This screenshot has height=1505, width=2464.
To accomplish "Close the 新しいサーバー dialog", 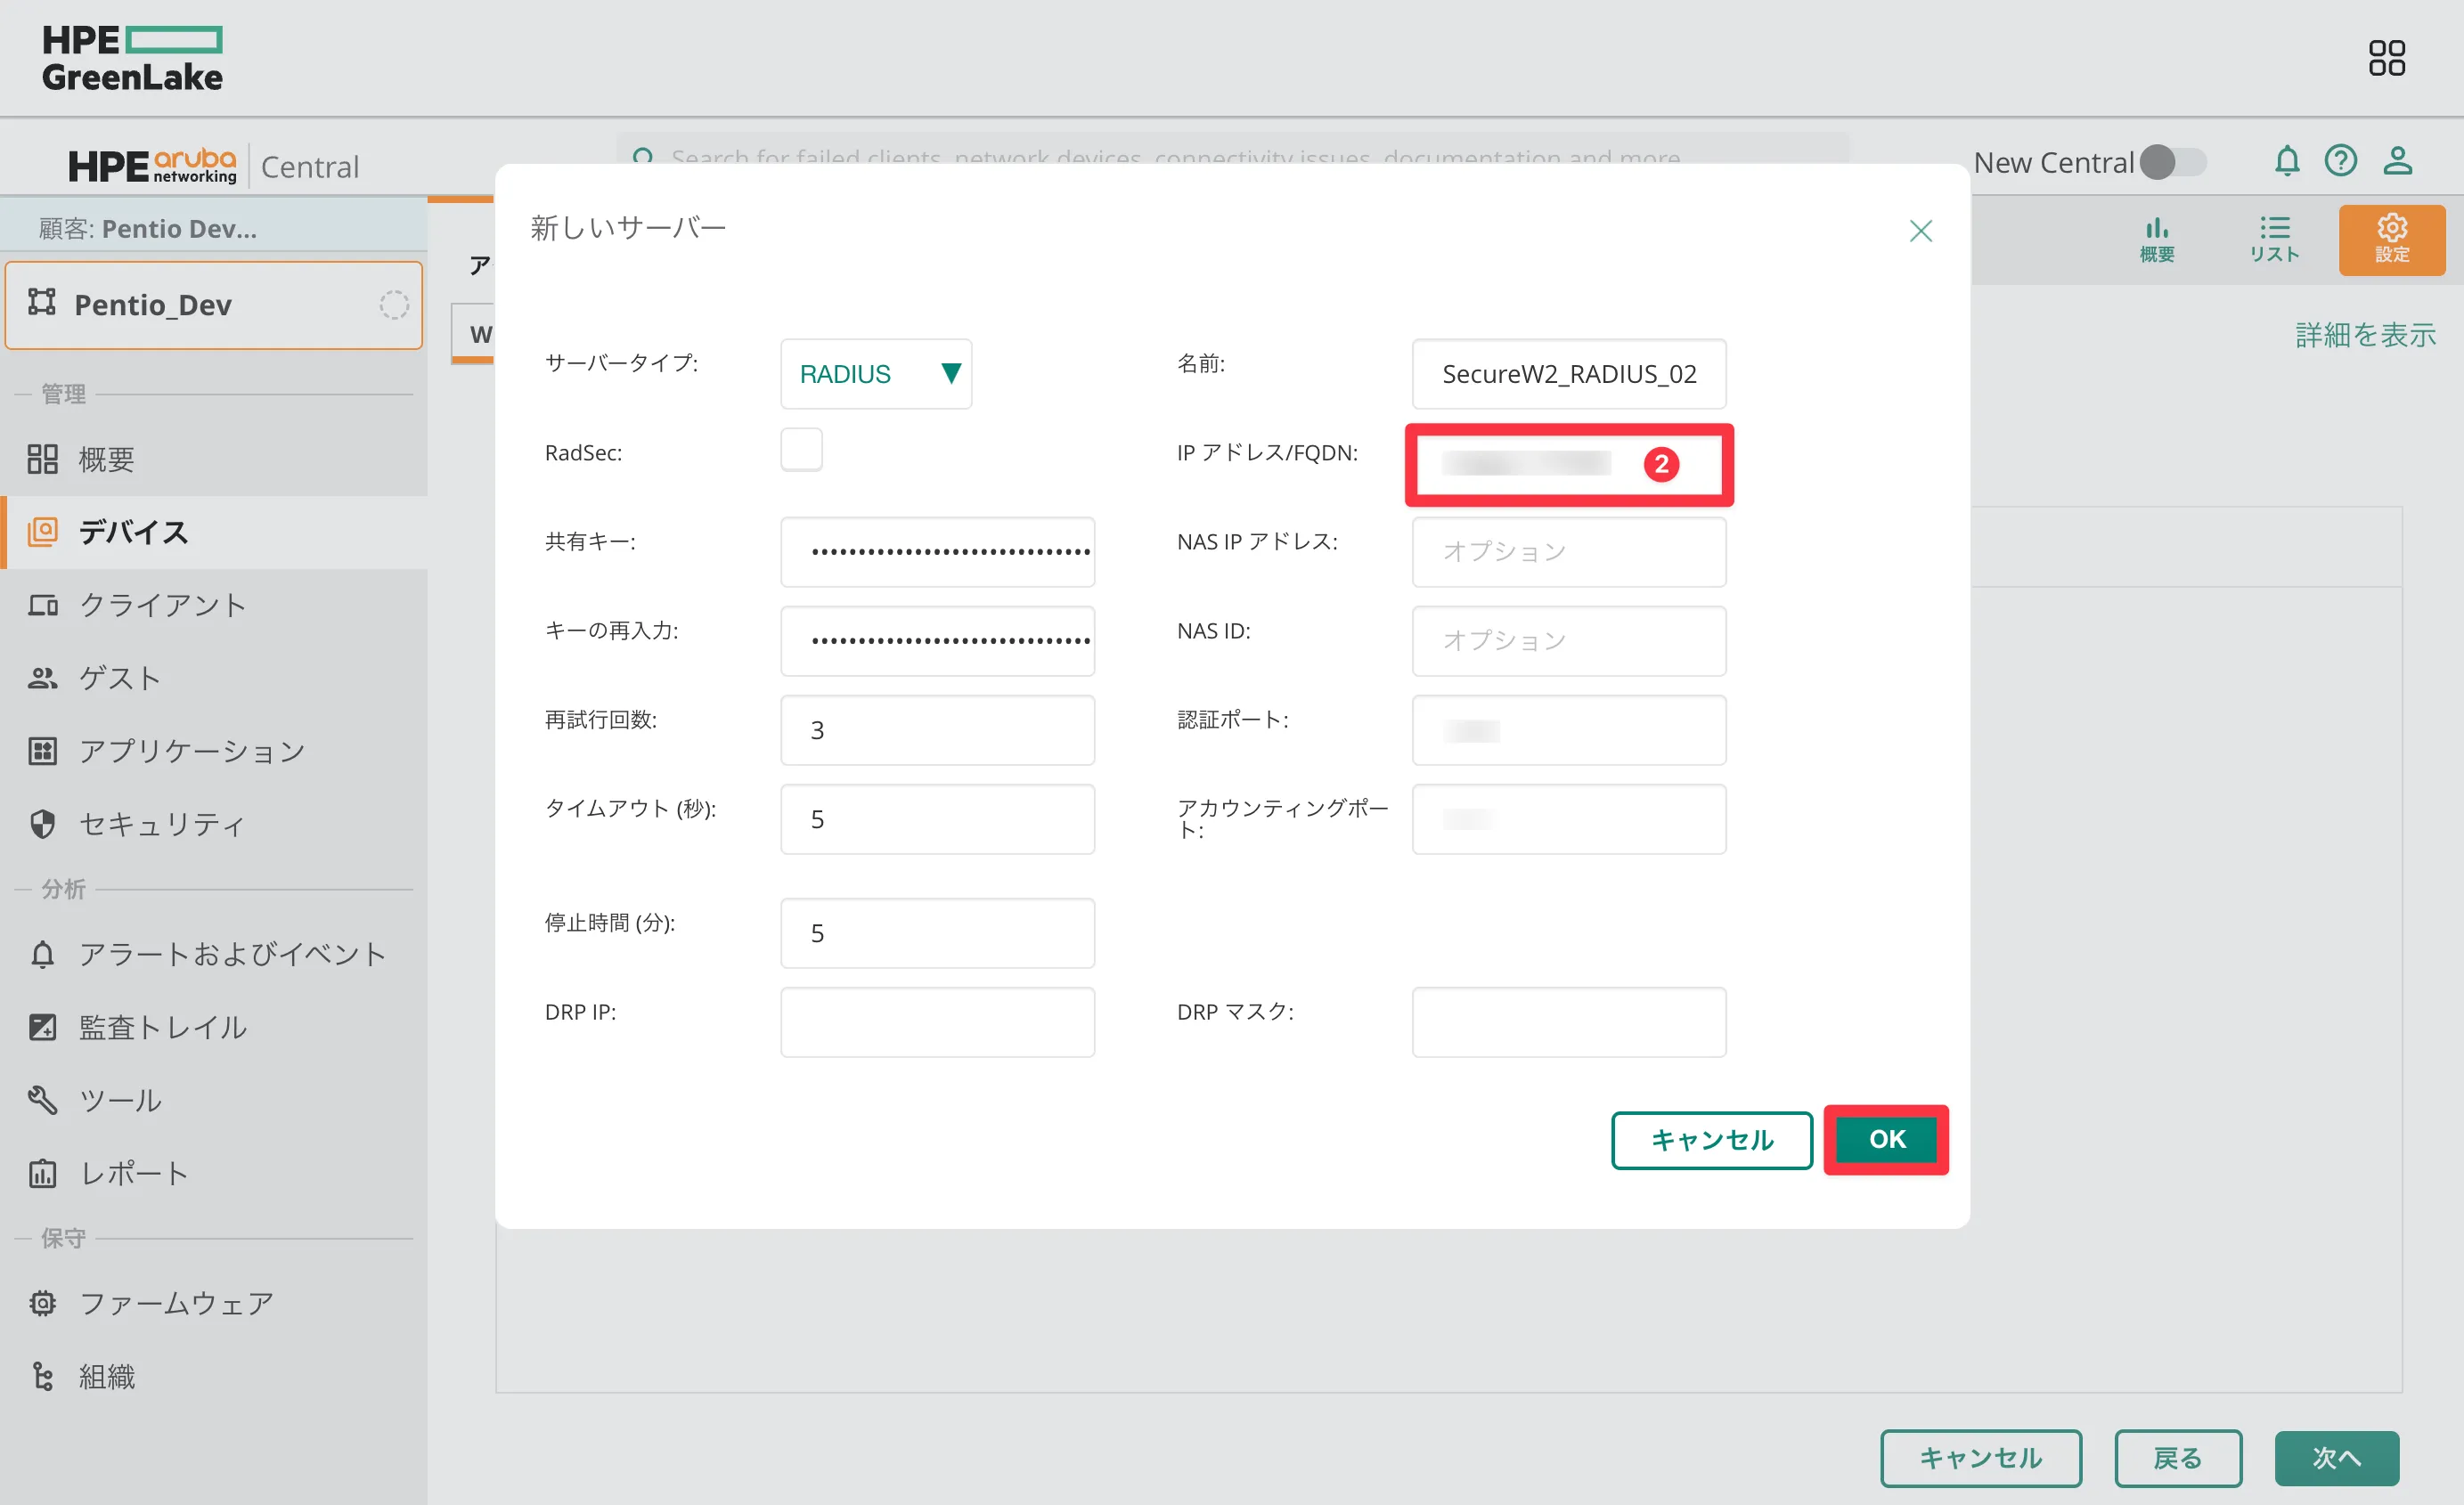I will [x=1920, y=231].
